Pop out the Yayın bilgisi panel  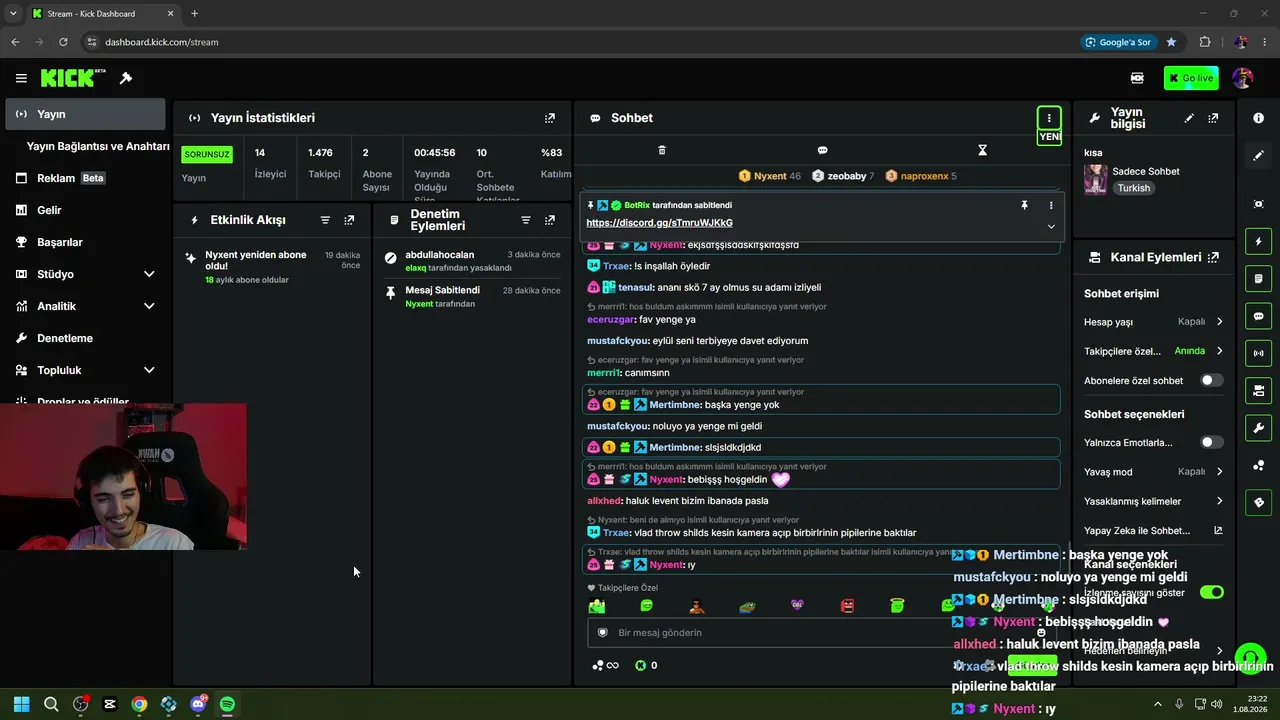point(1213,118)
